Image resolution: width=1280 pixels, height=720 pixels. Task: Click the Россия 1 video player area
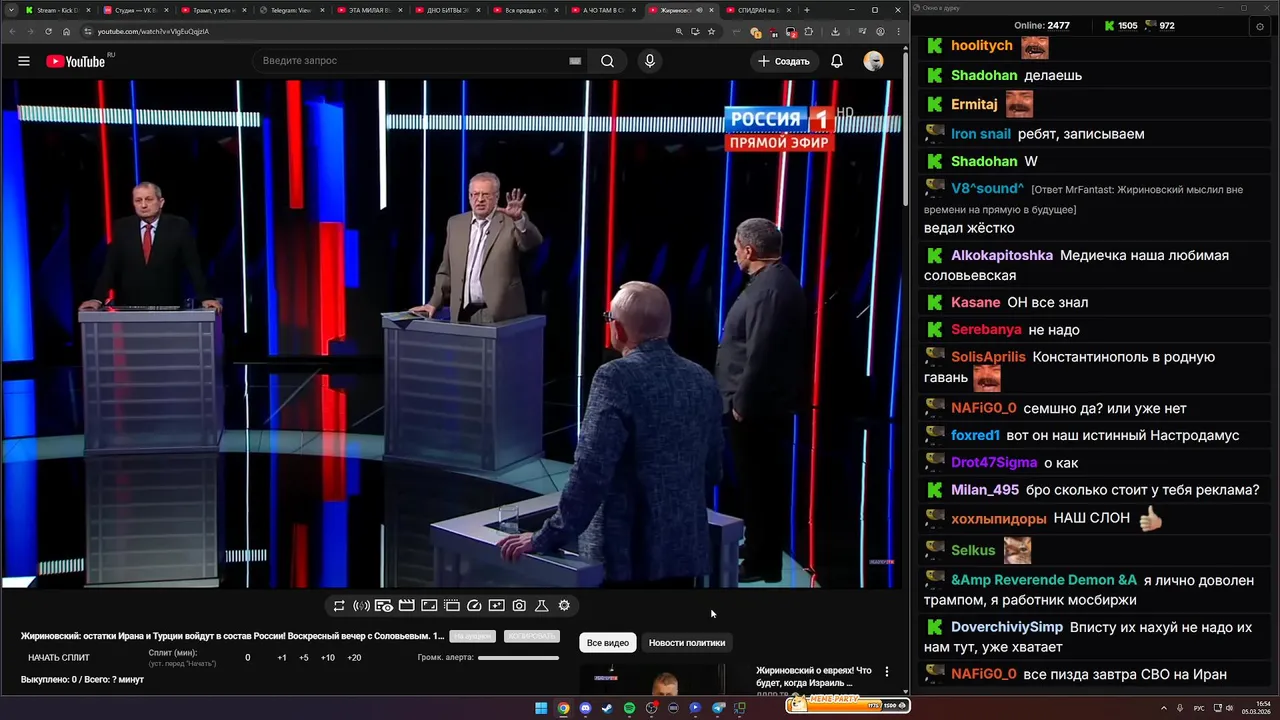coord(451,334)
